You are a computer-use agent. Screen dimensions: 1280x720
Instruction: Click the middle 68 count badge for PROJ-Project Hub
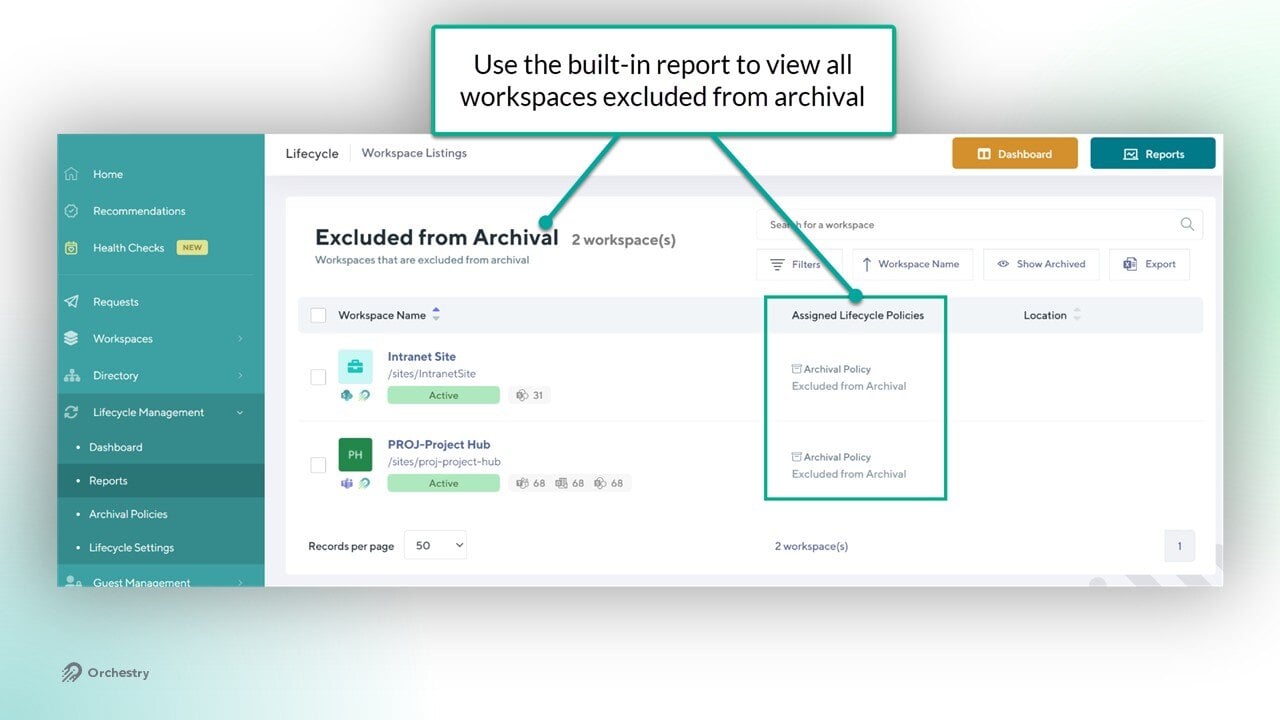coord(569,483)
